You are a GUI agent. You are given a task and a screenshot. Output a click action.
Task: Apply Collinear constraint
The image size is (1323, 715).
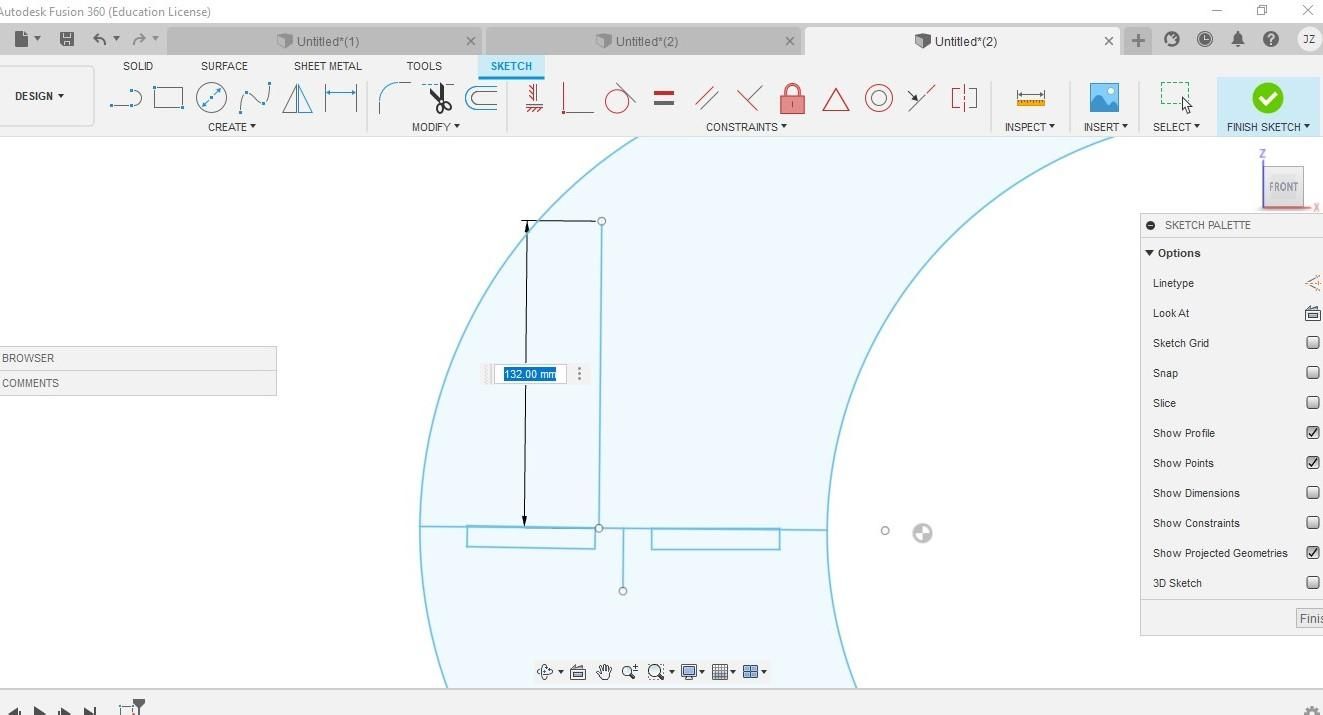coord(921,98)
